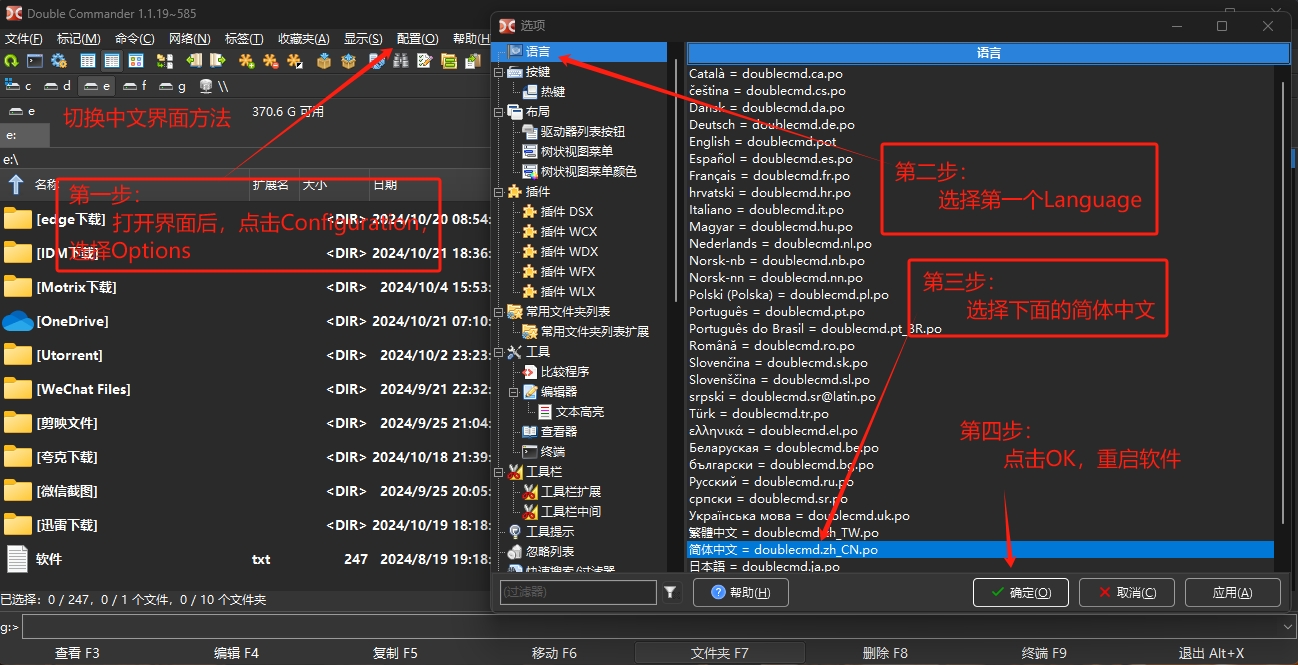Switch to full columns view icon
Image resolution: width=1298 pixels, height=665 pixels.
point(112,61)
